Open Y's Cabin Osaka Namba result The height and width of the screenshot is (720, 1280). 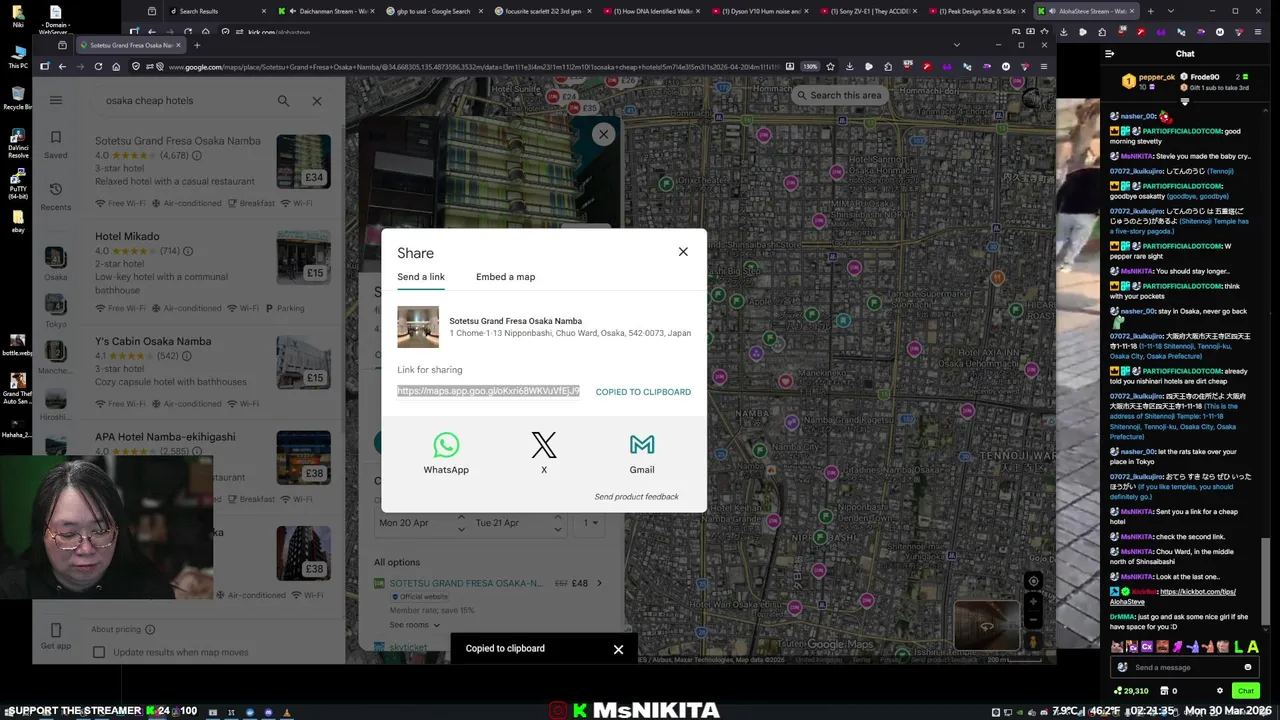[153, 341]
